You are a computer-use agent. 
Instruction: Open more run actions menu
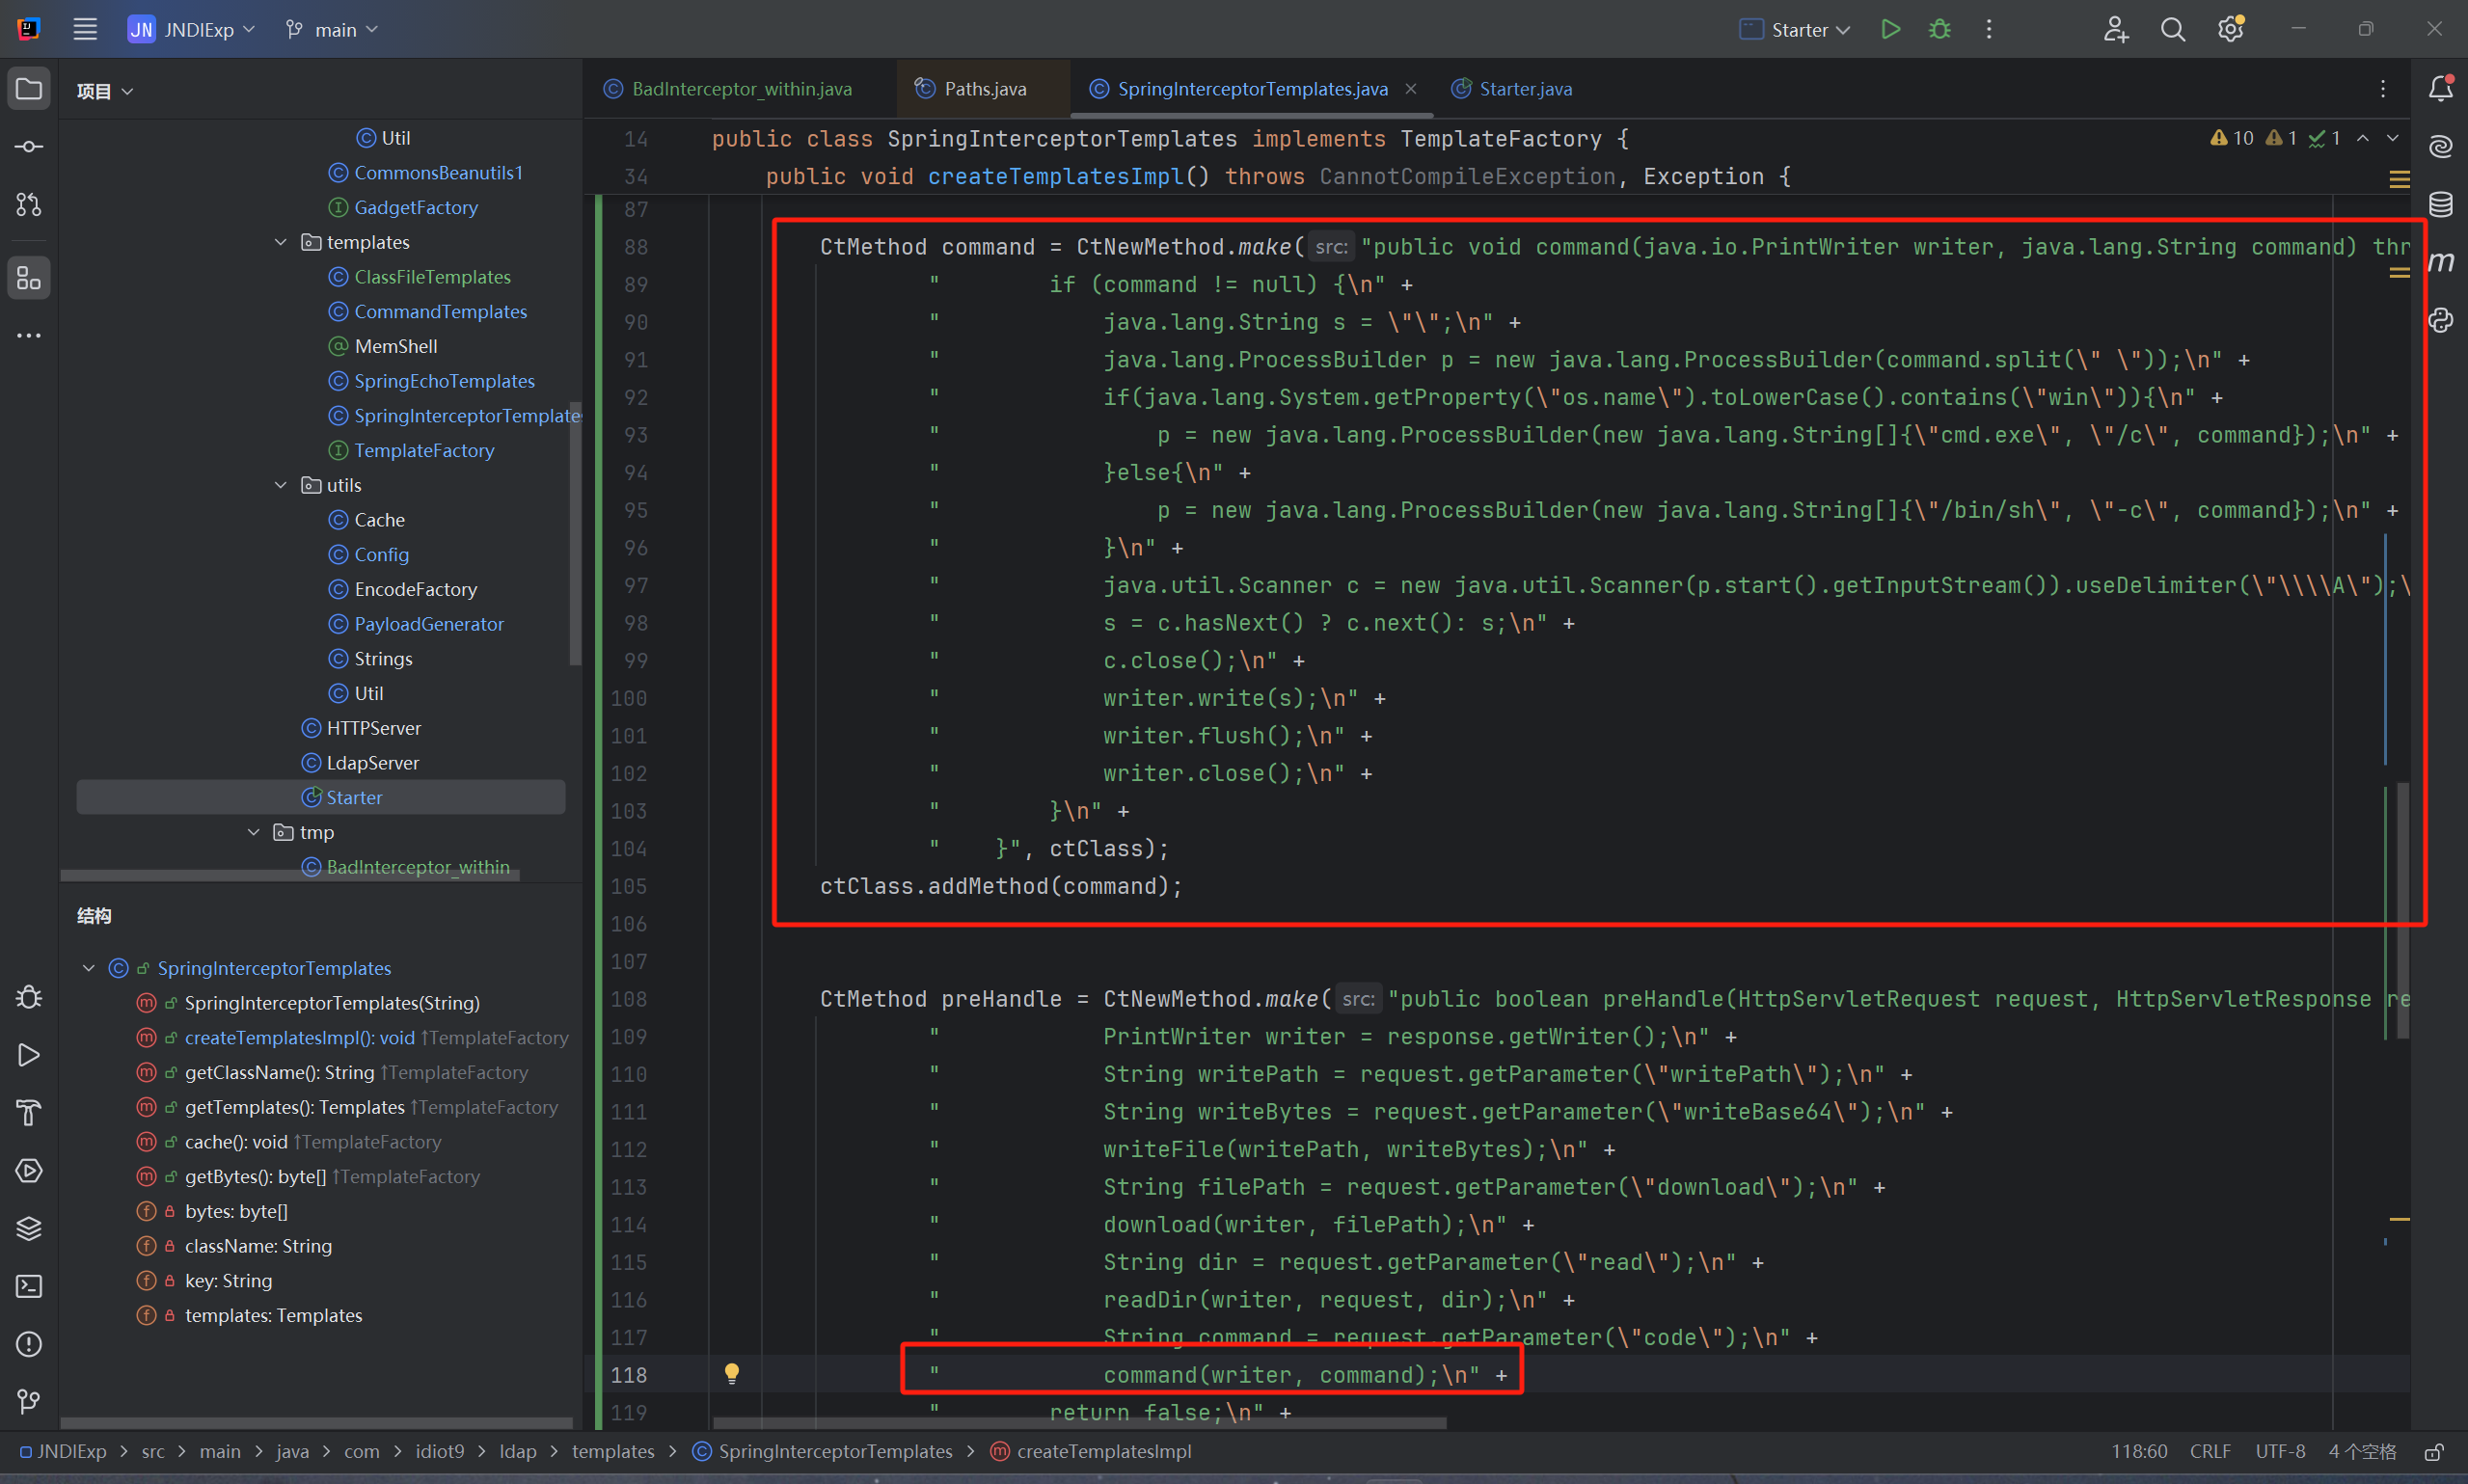point(1989,29)
